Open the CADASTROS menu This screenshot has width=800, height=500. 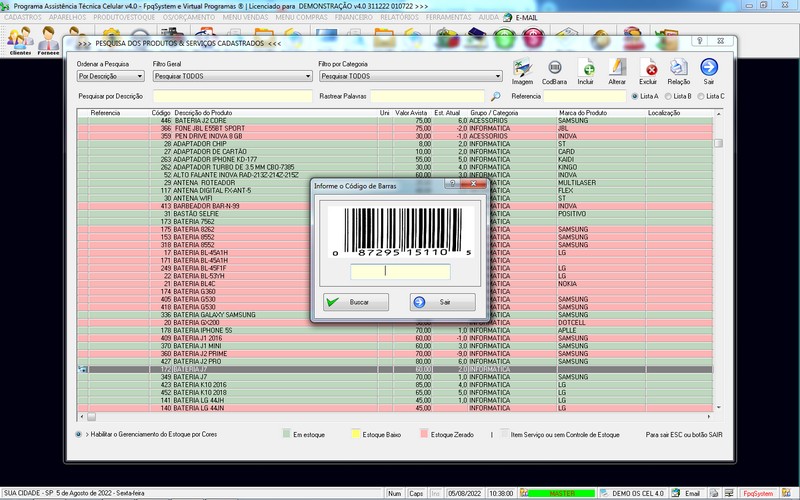pyautogui.click(x=23, y=17)
